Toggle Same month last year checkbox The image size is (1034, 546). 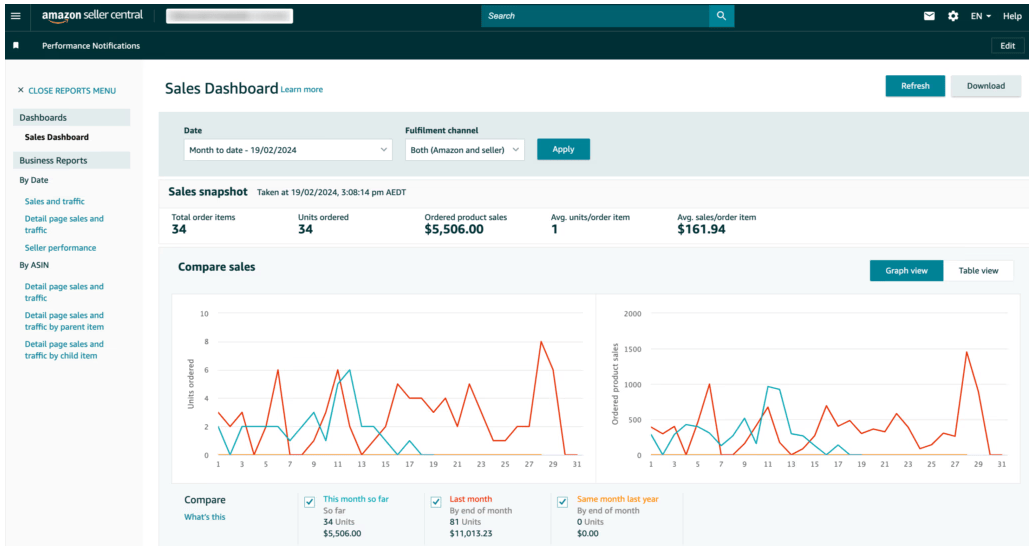[563, 502]
